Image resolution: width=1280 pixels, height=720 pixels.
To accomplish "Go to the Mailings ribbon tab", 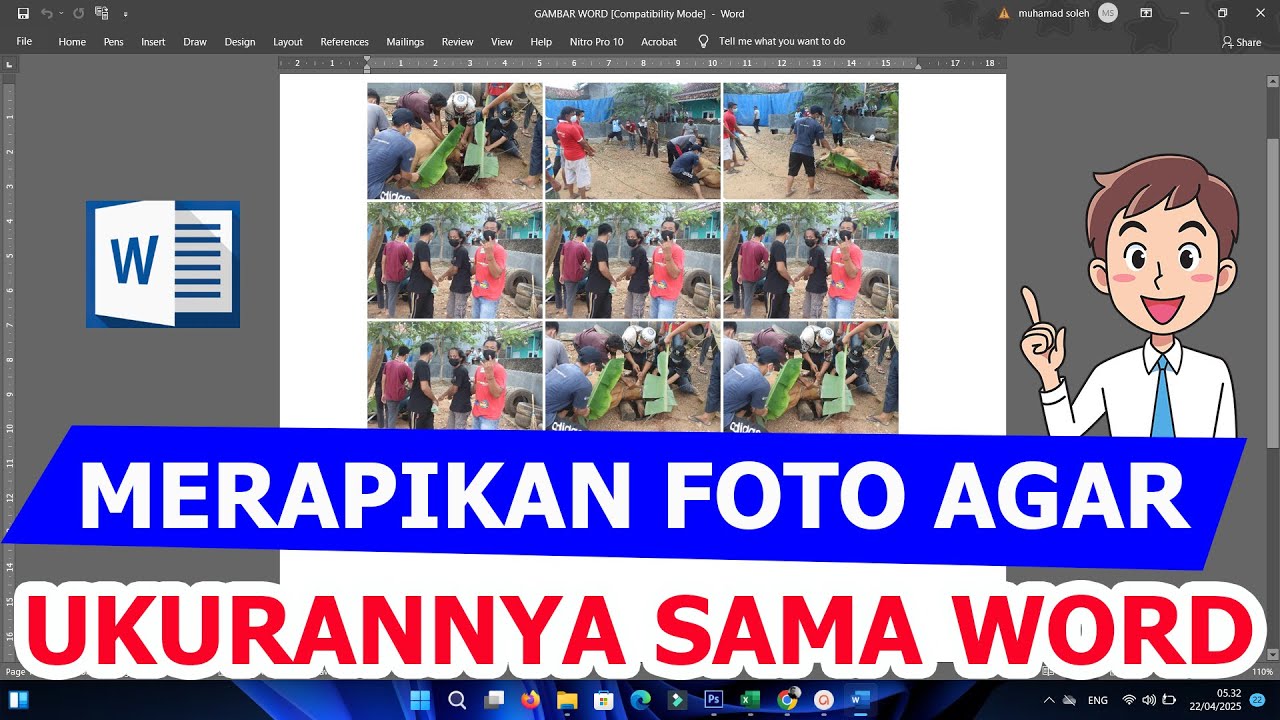I will [405, 42].
